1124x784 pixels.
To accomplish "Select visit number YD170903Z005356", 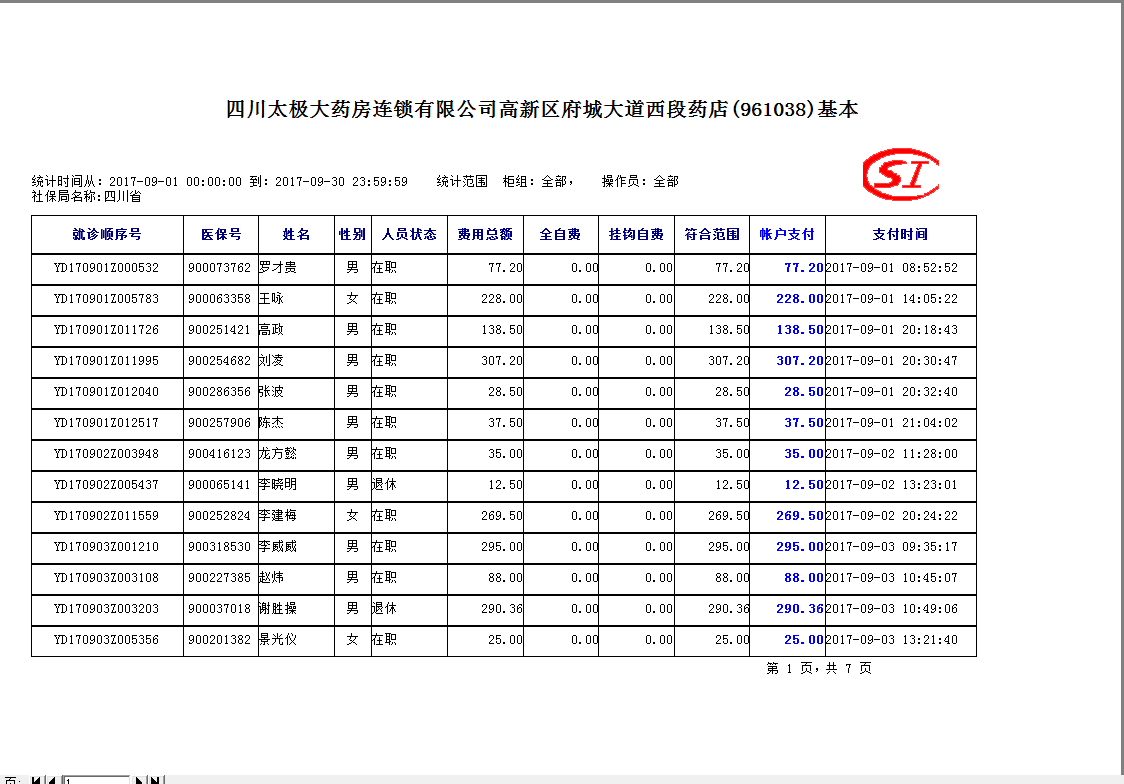I will pyautogui.click(x=106, y=640).
